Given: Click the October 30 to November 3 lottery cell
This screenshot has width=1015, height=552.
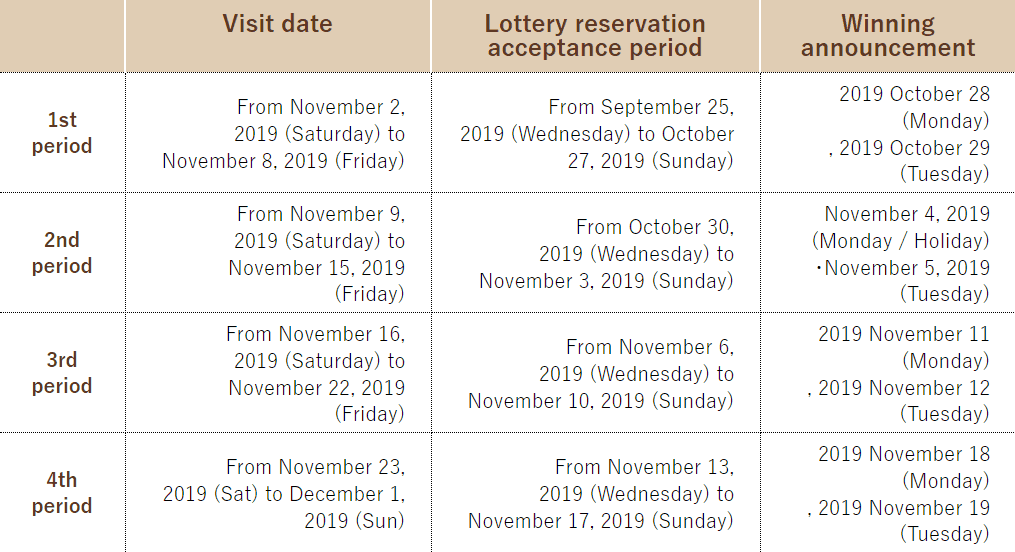Looking at the screenshot, I should (596, 253).
